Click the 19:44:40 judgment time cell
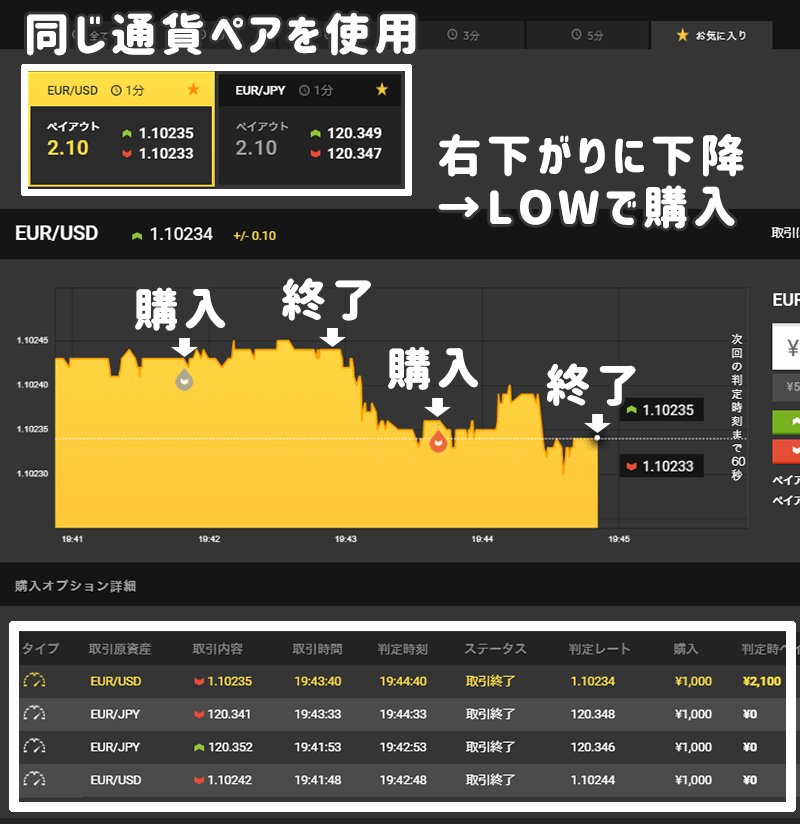This screenshot has width=800, height=824. 403,682
